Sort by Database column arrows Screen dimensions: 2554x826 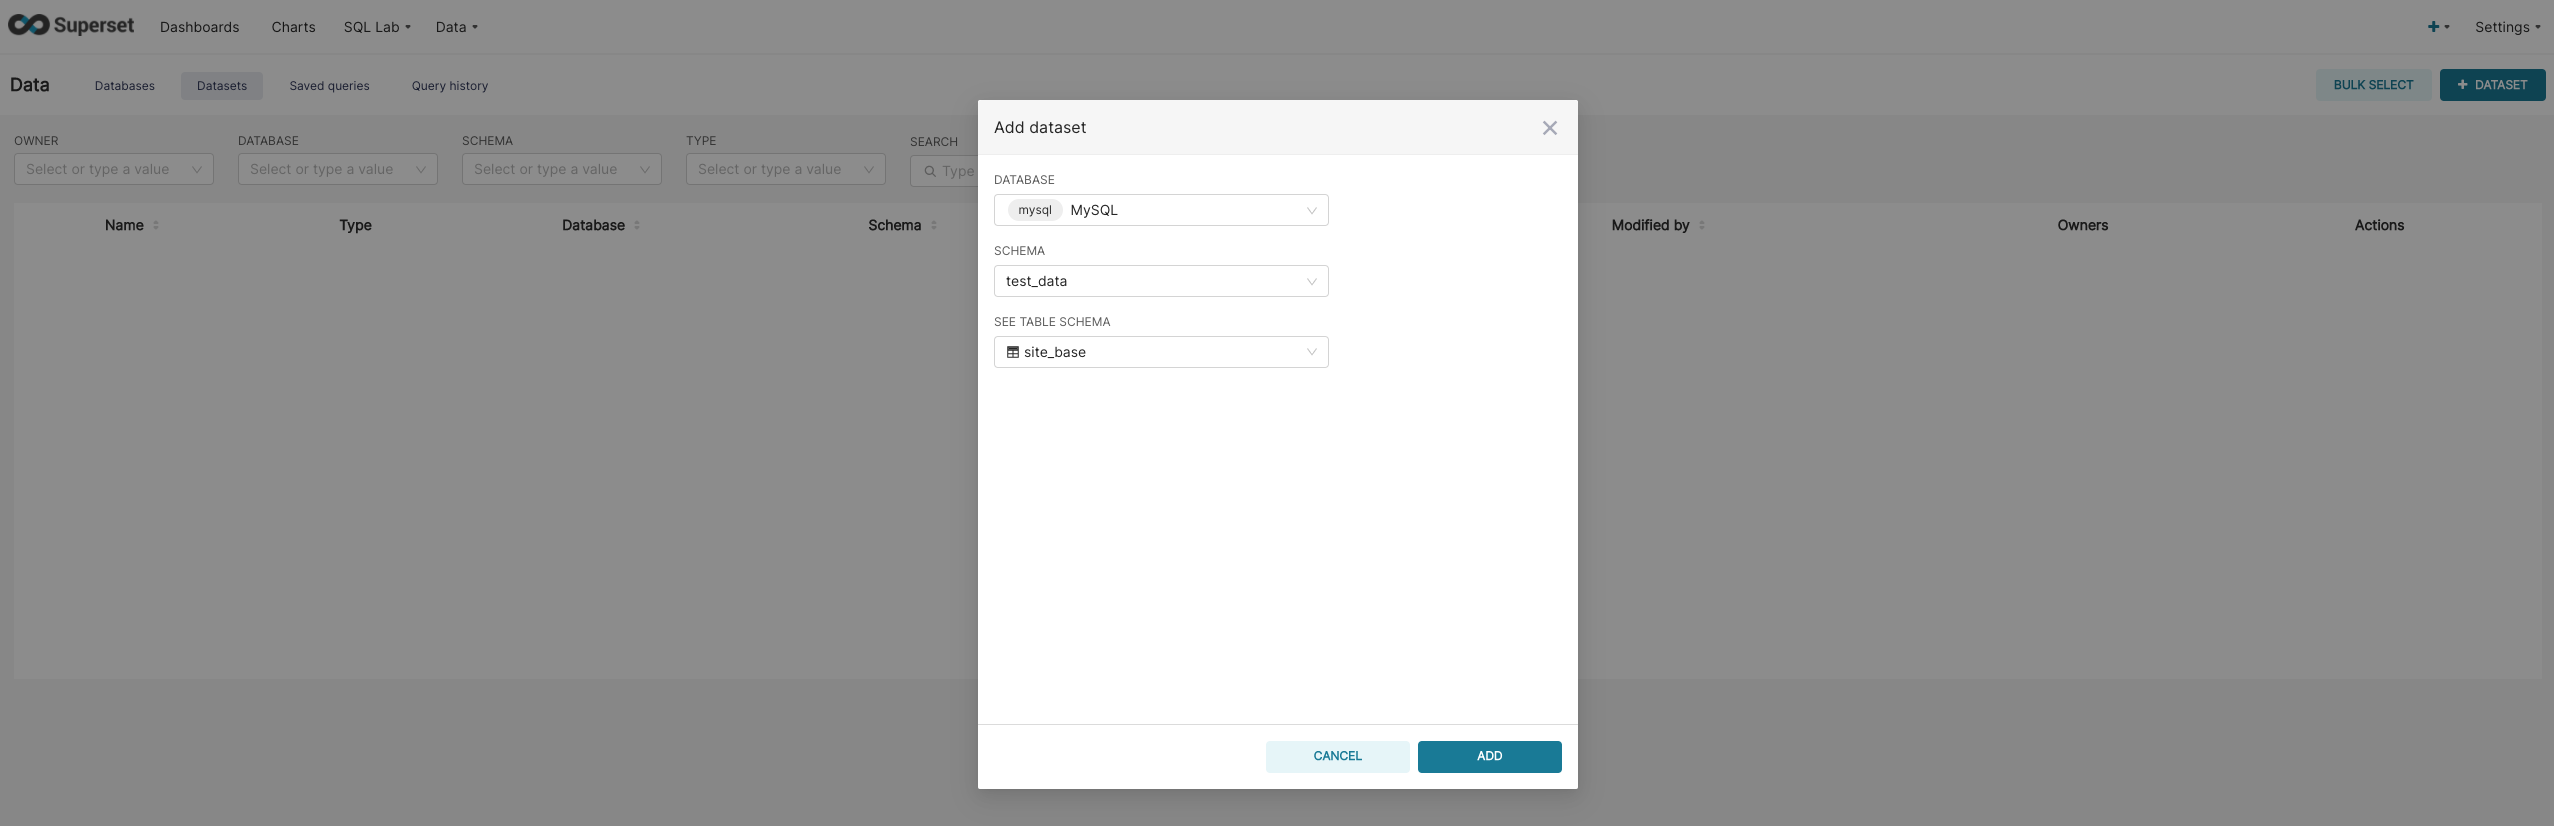pyautogui.click(x=637, y=226)
